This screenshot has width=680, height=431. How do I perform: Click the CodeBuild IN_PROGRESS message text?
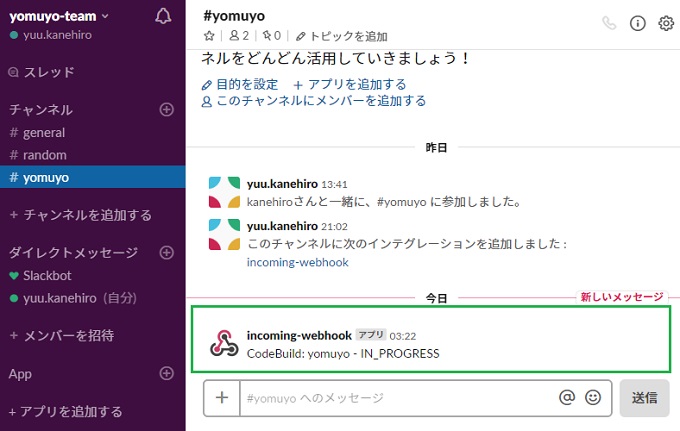pyautogui.click(x=343, y=354)
